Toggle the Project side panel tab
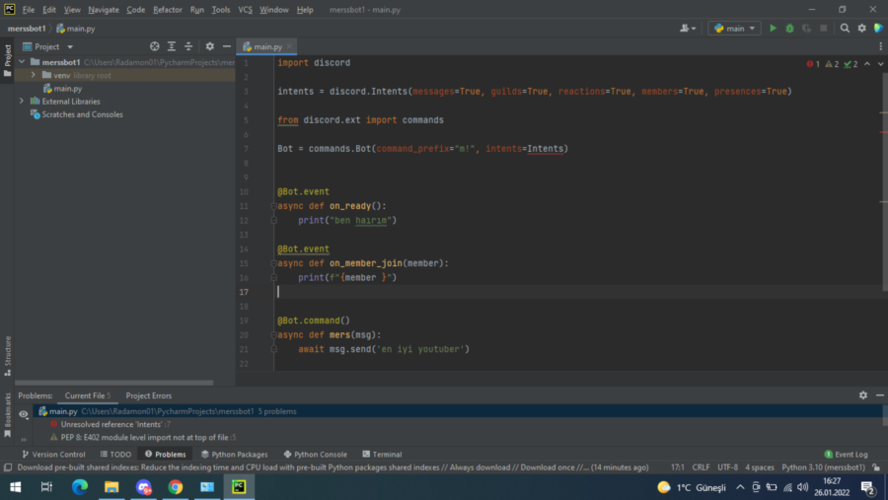Viewport: 888px width, 500px height. [7, 61]
